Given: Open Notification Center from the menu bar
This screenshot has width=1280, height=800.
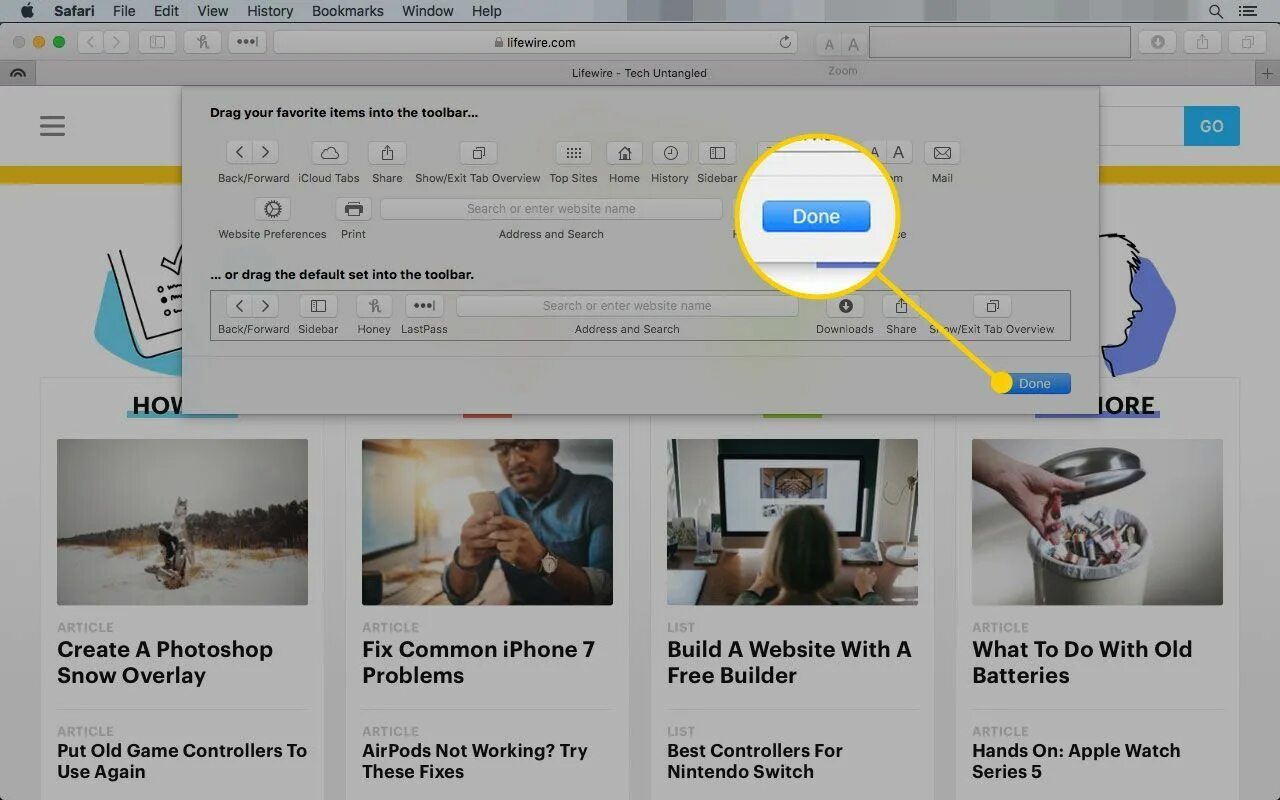Looking at the screenshot, I should [x=1246, y=11].
